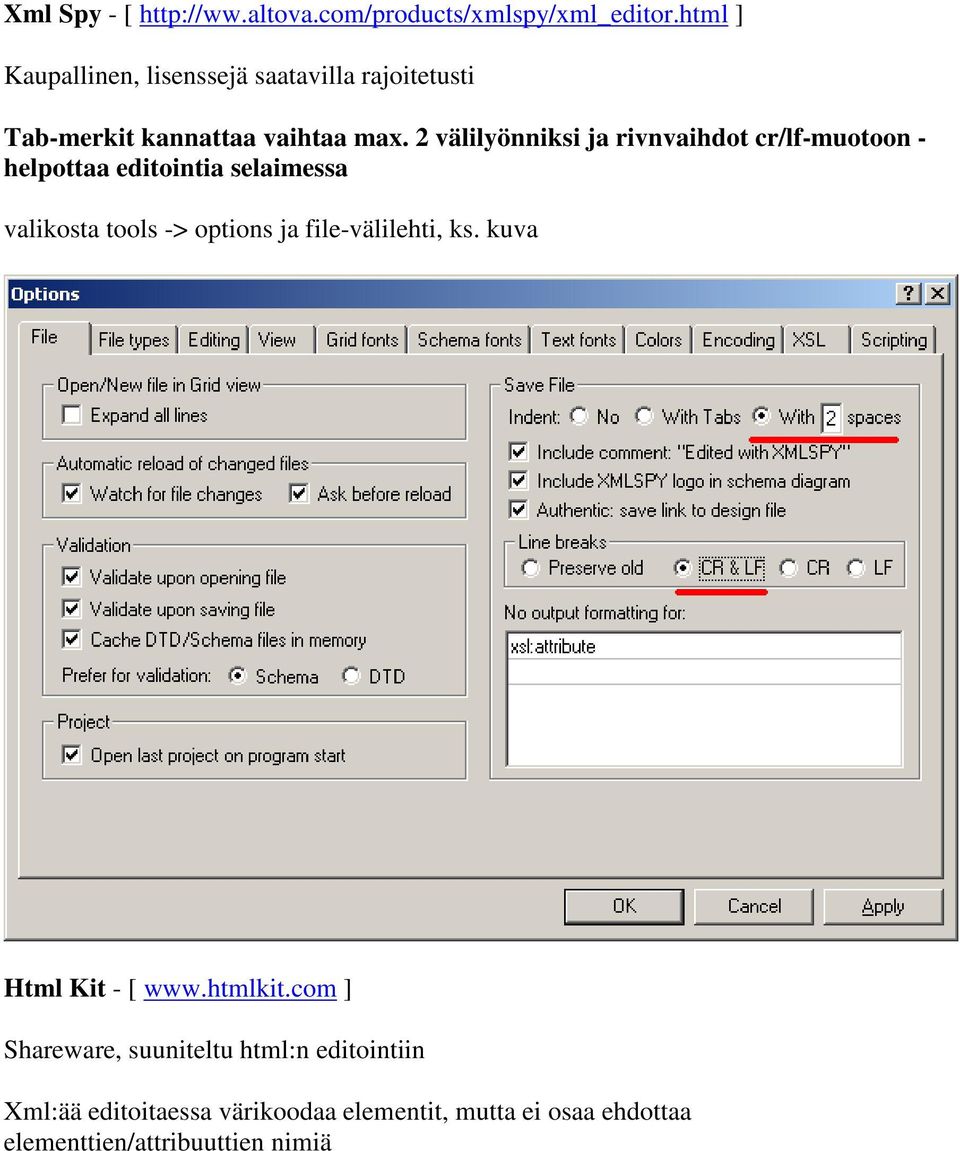This screenshot has height=1151, width=960.
Task: Select the Grid fonts tab
Action: click(362, 340)
